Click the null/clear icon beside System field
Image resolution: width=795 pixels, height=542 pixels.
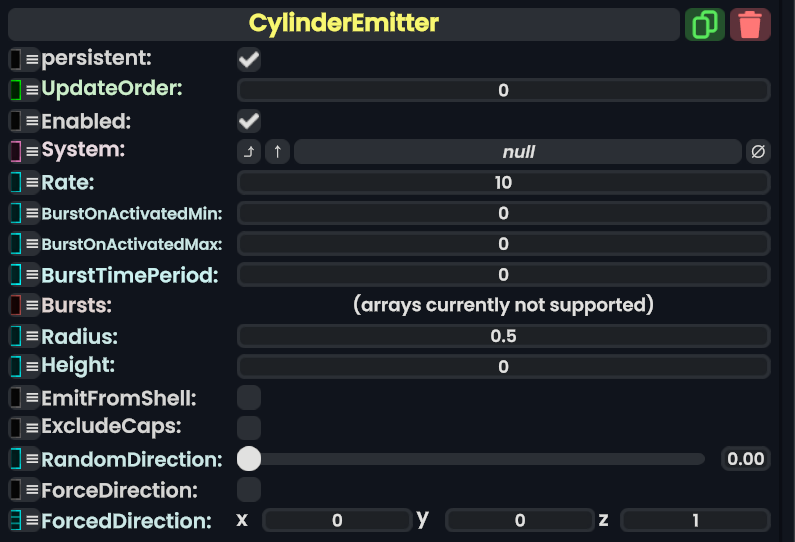pos(758,152)
